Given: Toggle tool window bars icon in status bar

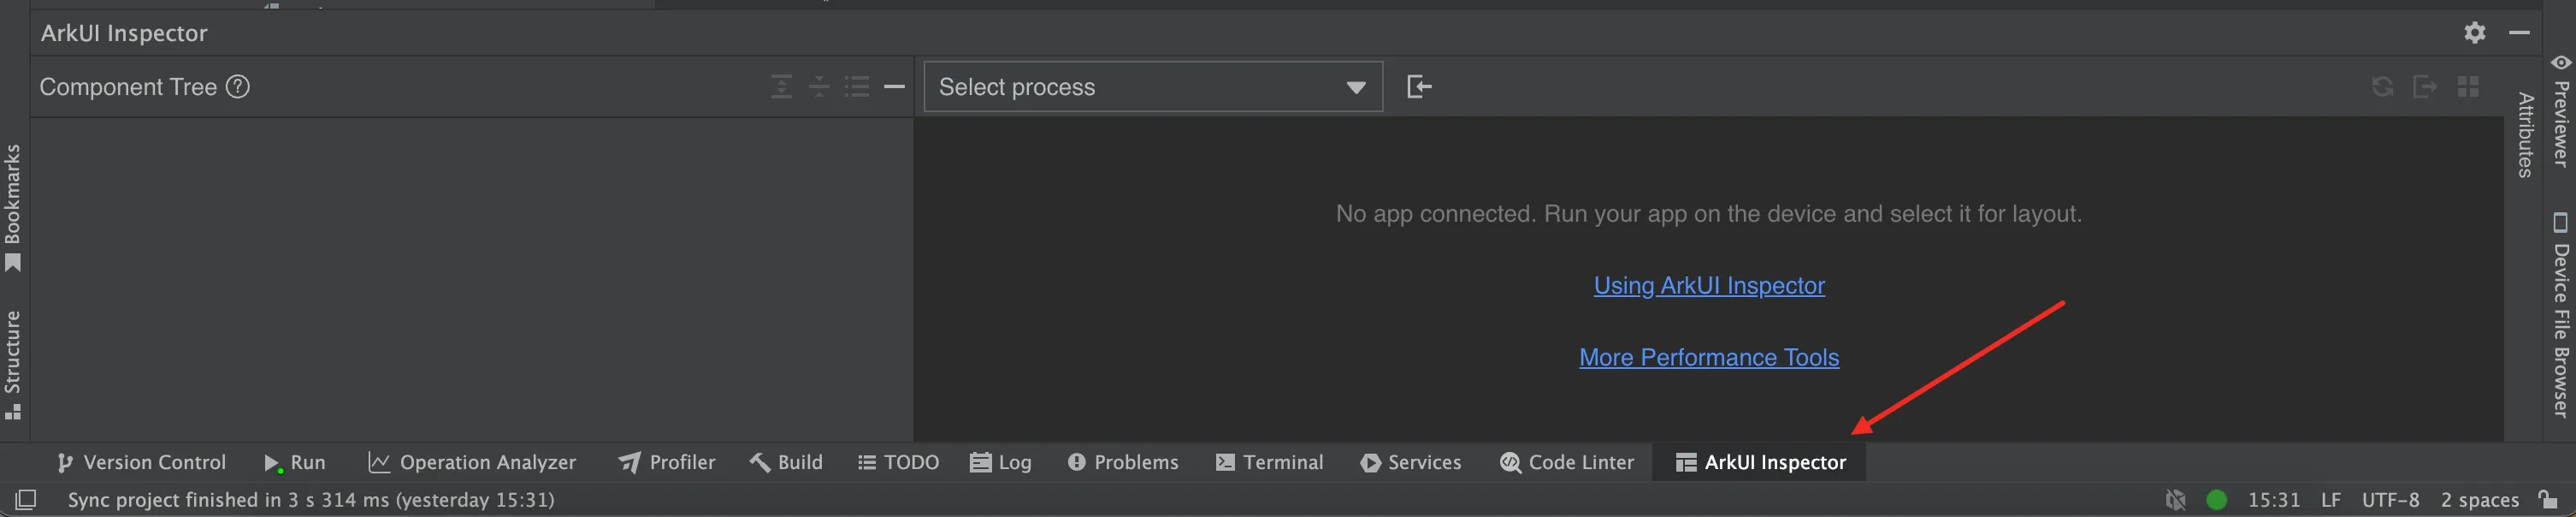Looking at the screenshot, I should [26, 500].
